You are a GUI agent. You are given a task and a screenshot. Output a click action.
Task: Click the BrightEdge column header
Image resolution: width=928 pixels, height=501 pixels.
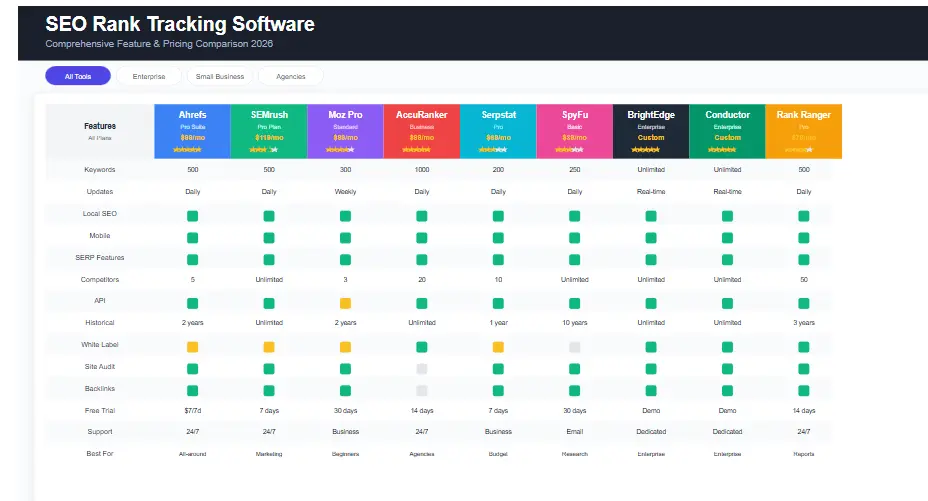[x=650, y=131]
